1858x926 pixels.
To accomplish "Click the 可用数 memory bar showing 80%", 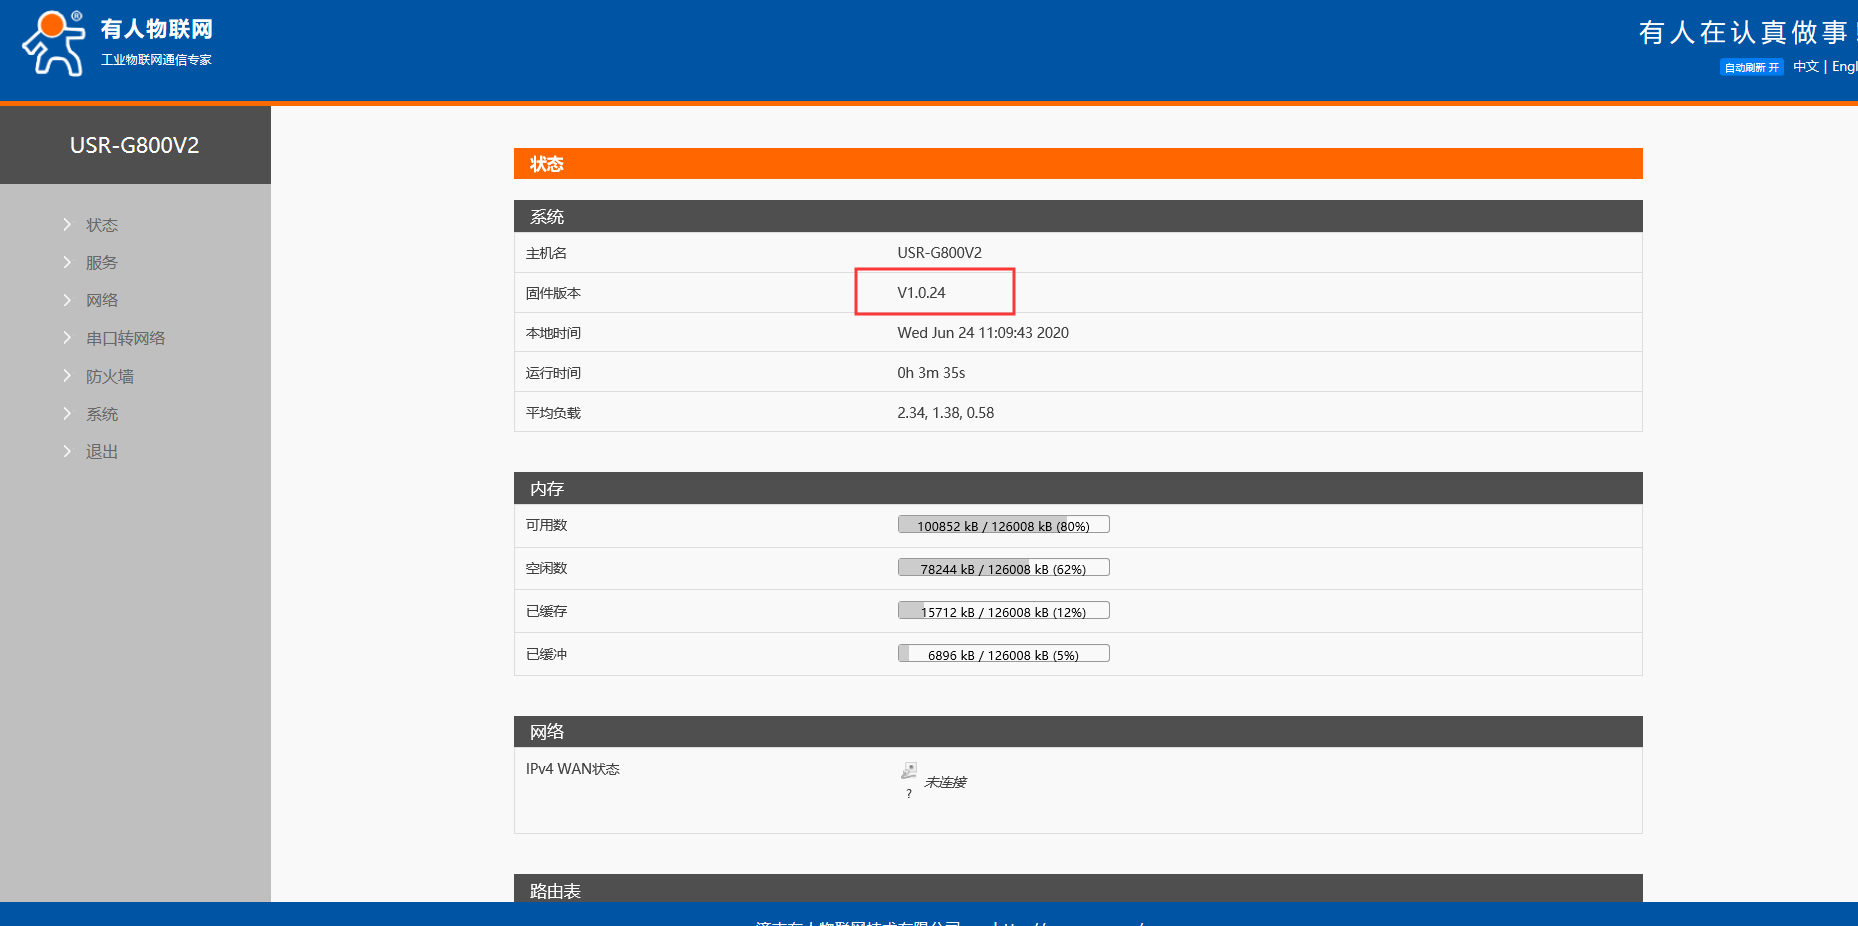I will (x=1003, y=525).
